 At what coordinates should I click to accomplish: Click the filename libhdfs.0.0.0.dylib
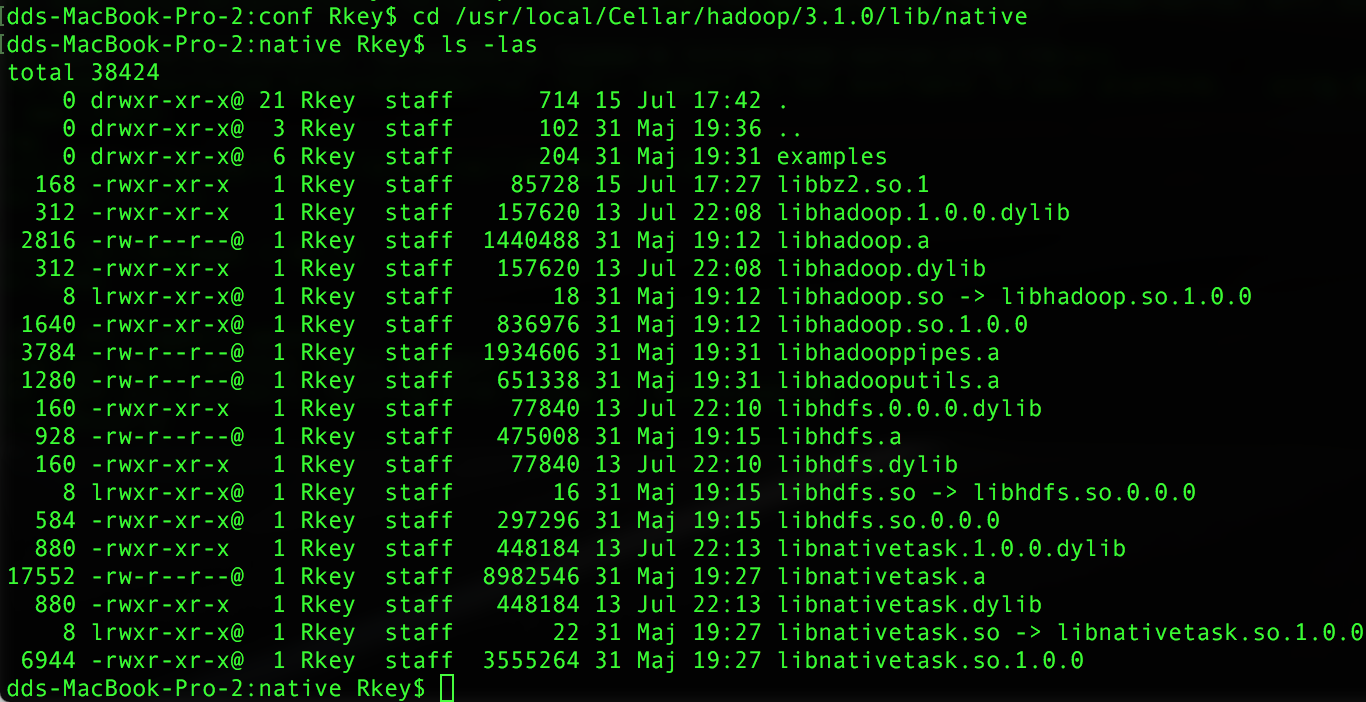tap(909, 409)
